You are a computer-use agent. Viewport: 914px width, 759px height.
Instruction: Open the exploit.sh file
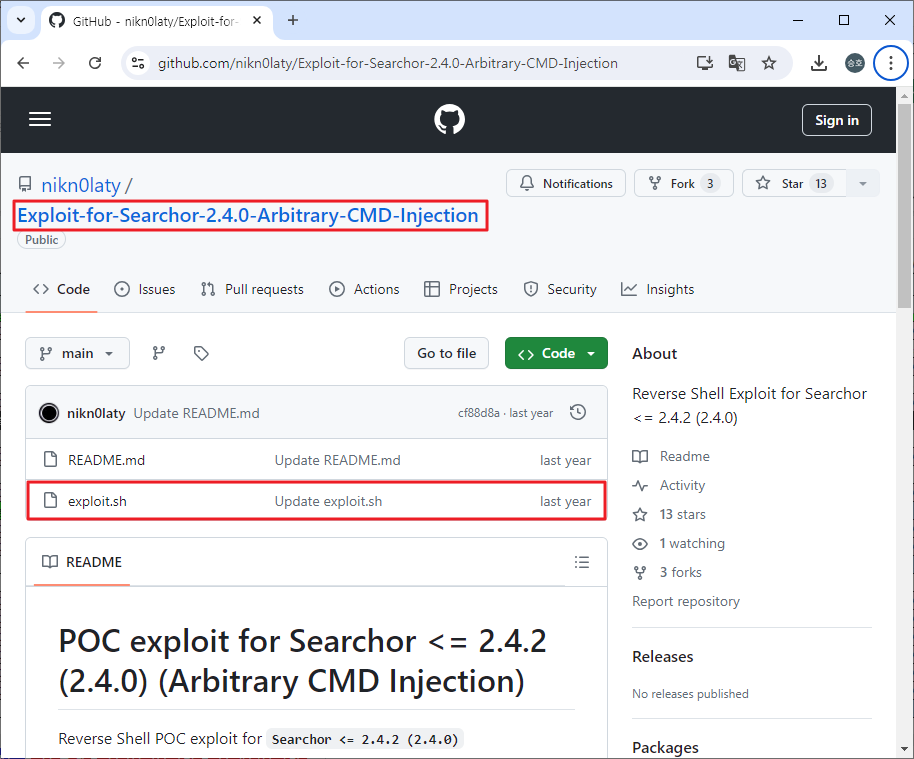point(97,501)
